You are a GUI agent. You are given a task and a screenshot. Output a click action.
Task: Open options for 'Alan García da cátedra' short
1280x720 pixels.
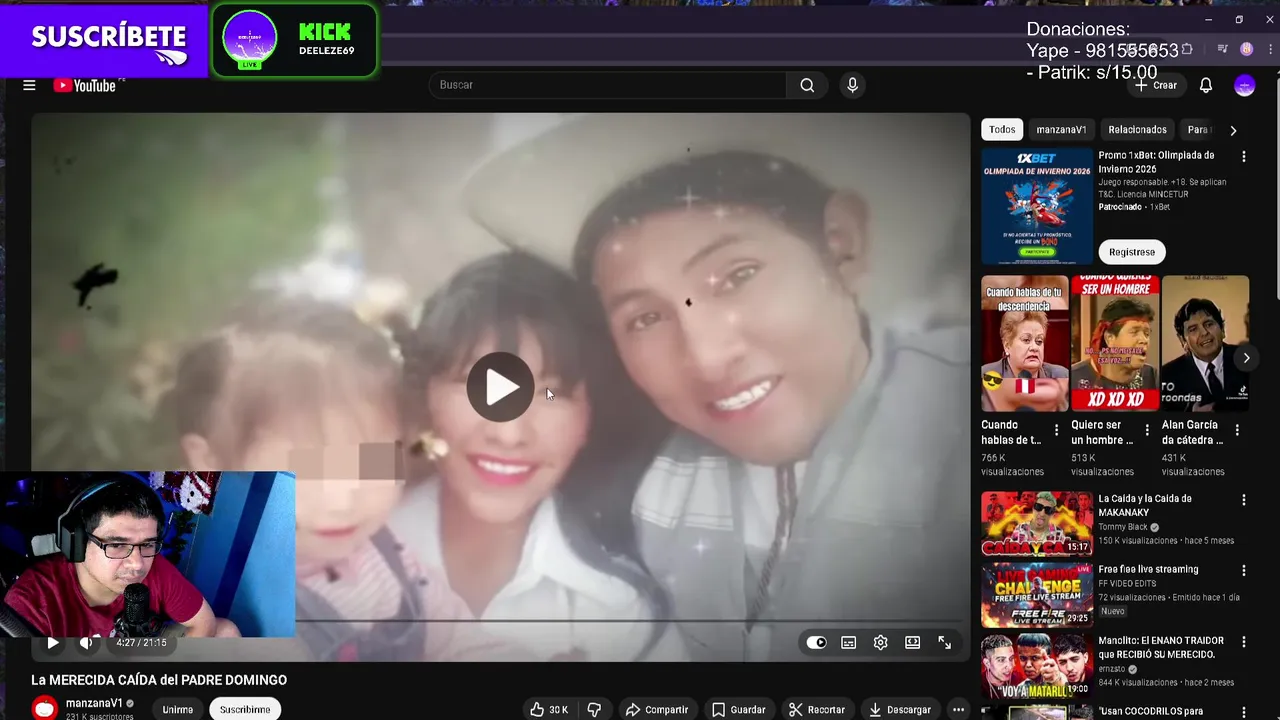click(1237, 430)
